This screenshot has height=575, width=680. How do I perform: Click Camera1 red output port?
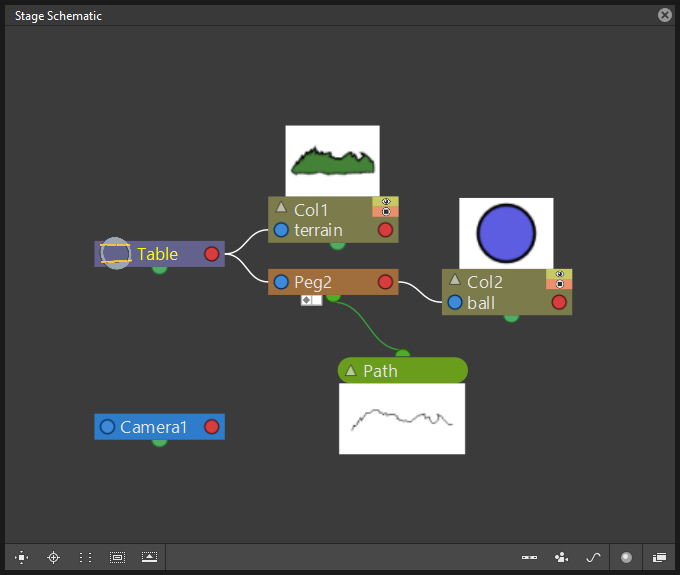tap(212, 427)
